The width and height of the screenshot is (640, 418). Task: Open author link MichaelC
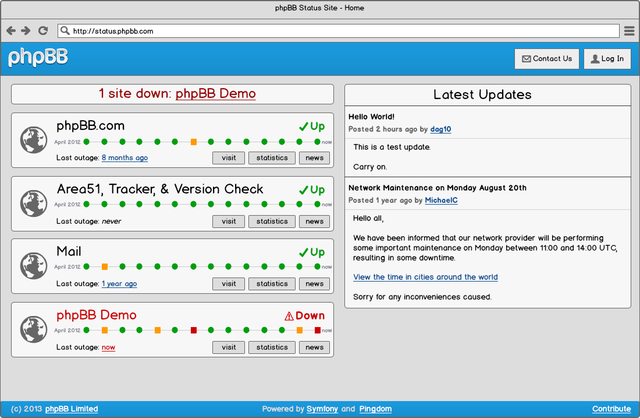click(441, 200)
